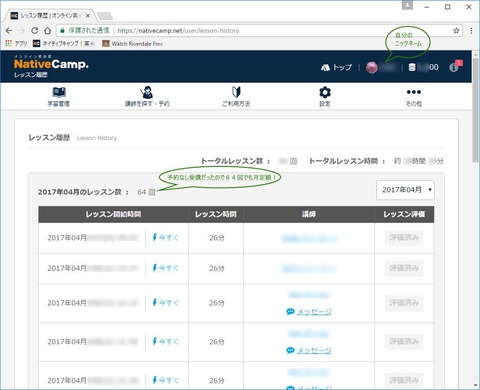Click the 26分 duration in the first row
The width and height of the screenshot is (480, 390).
click(x=217, y=238)
